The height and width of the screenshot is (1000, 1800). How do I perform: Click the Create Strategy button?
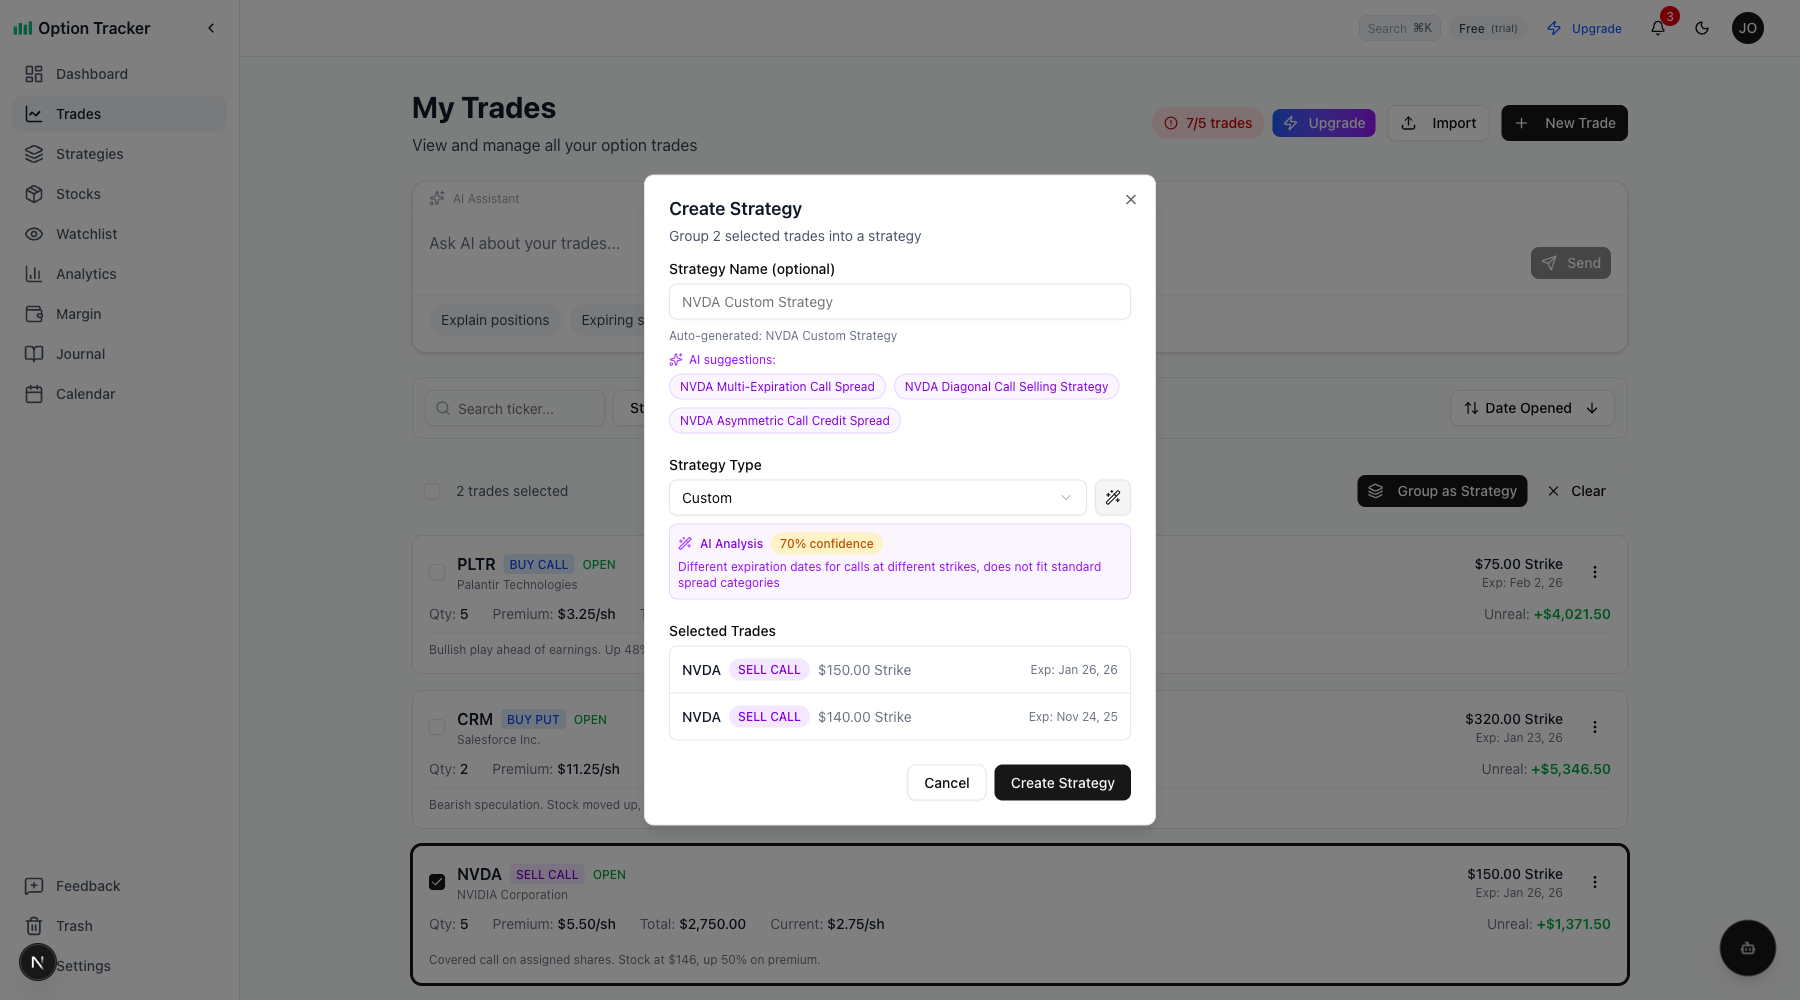point(1062,783)
